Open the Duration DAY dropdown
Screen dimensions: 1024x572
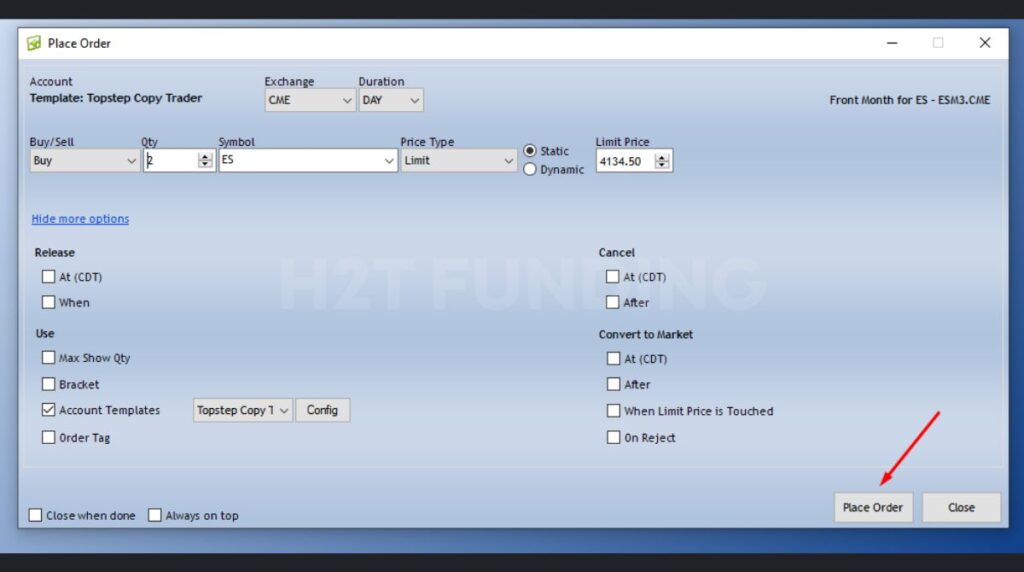[391, 100]
